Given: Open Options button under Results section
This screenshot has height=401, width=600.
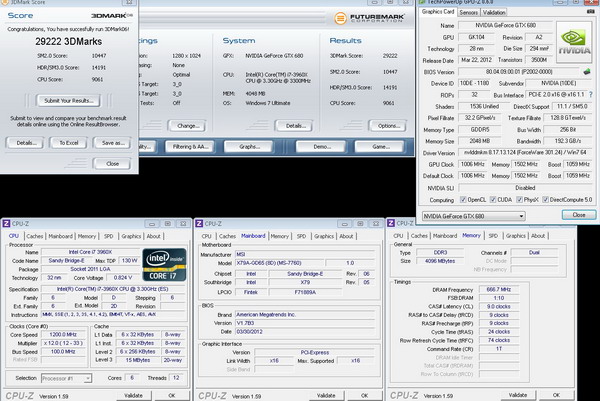Looking at the screenshot, I should (388, 126).
